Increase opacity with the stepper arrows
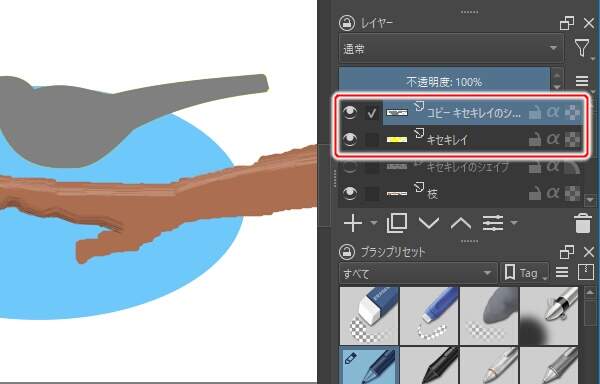 pos(556,75)
